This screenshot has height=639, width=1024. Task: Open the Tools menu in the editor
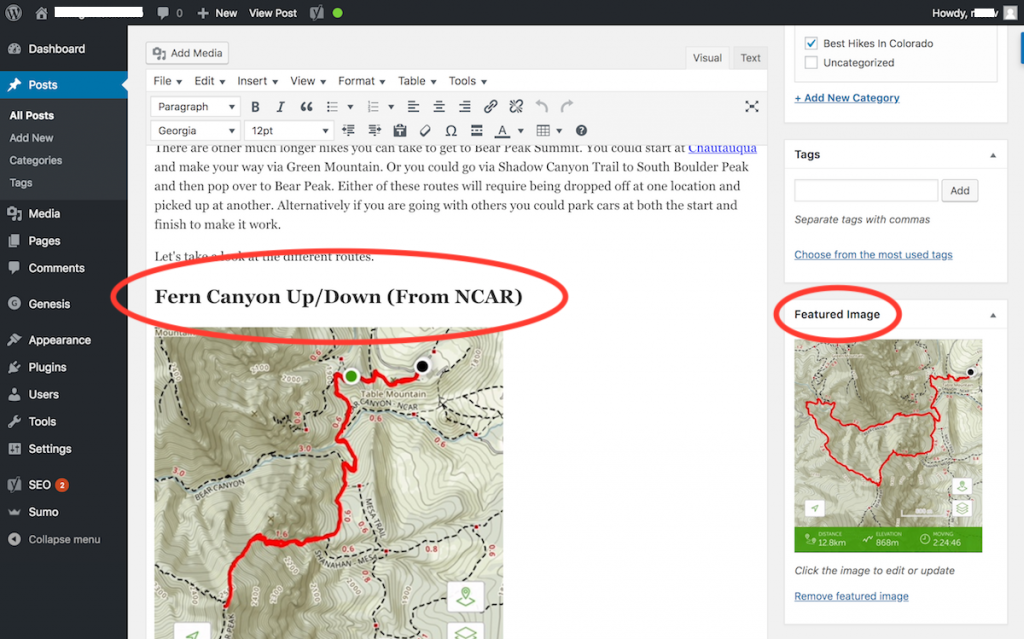(468, 81)
